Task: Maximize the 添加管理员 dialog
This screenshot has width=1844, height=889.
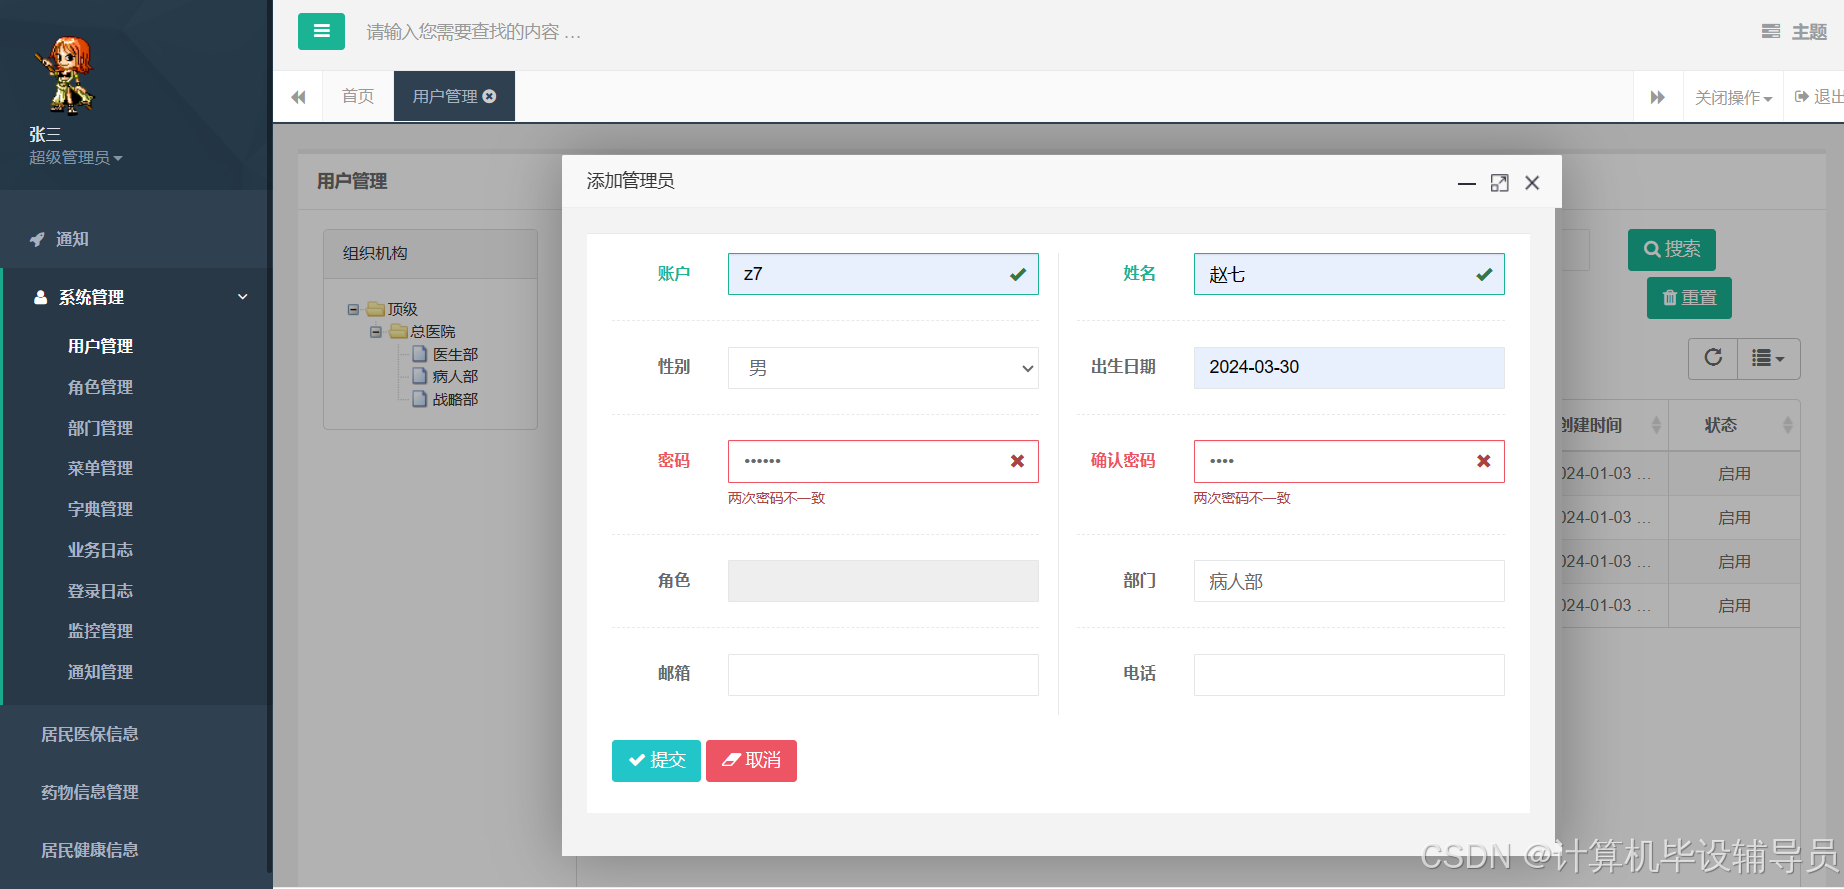Action: click(1499, 183)
